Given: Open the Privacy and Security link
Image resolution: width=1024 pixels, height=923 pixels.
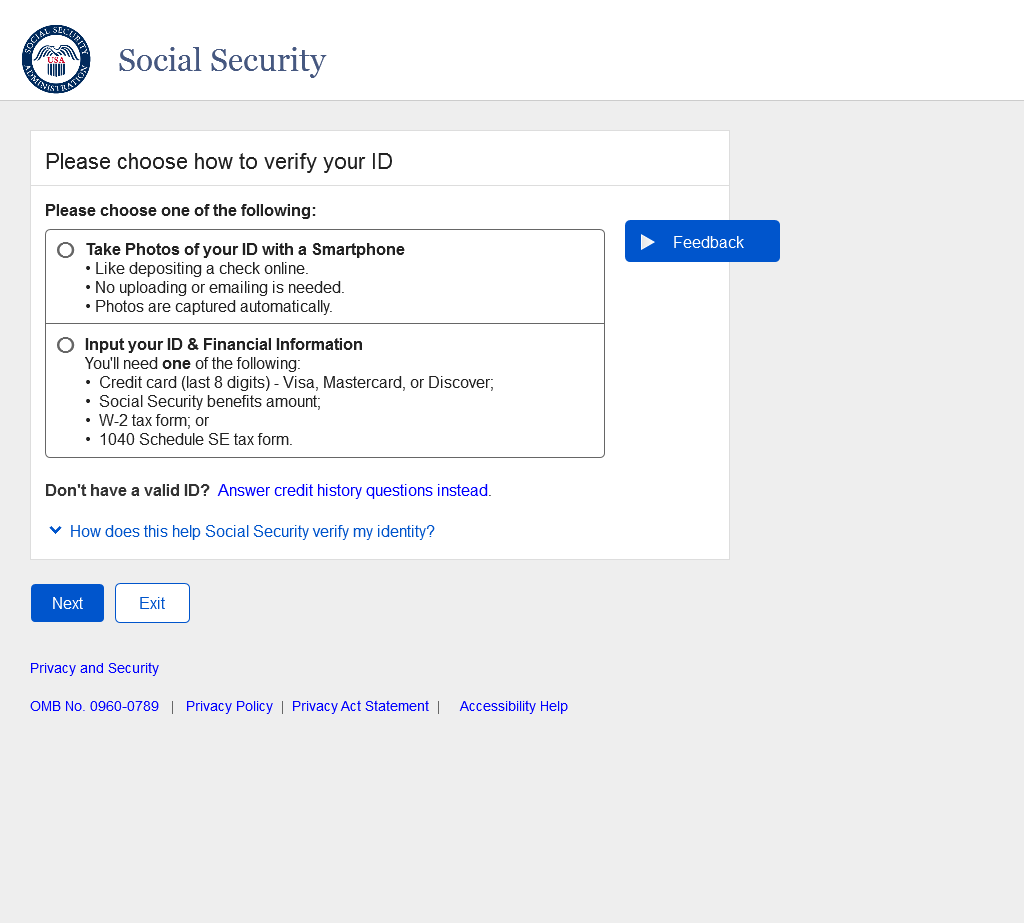Looking at the screenshot, I should click(x=94, y=668).
